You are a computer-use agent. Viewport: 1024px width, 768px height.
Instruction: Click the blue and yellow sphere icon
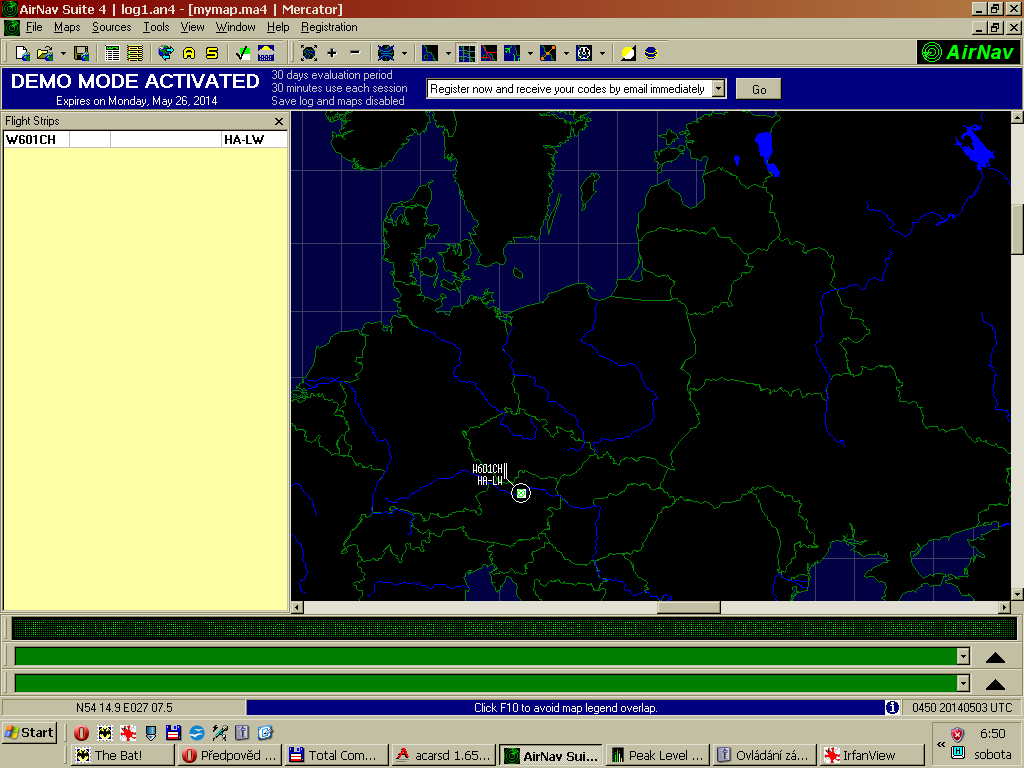point(651,53)
